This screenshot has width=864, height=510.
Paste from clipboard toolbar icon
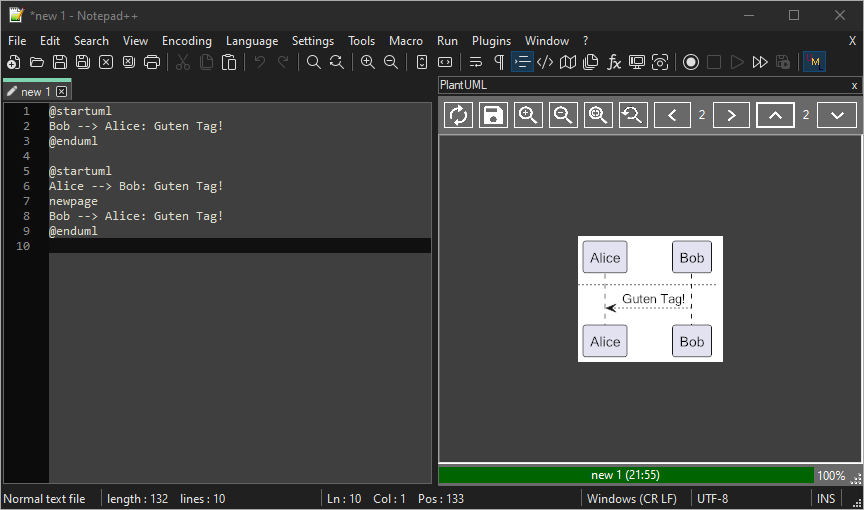point(229,62)
